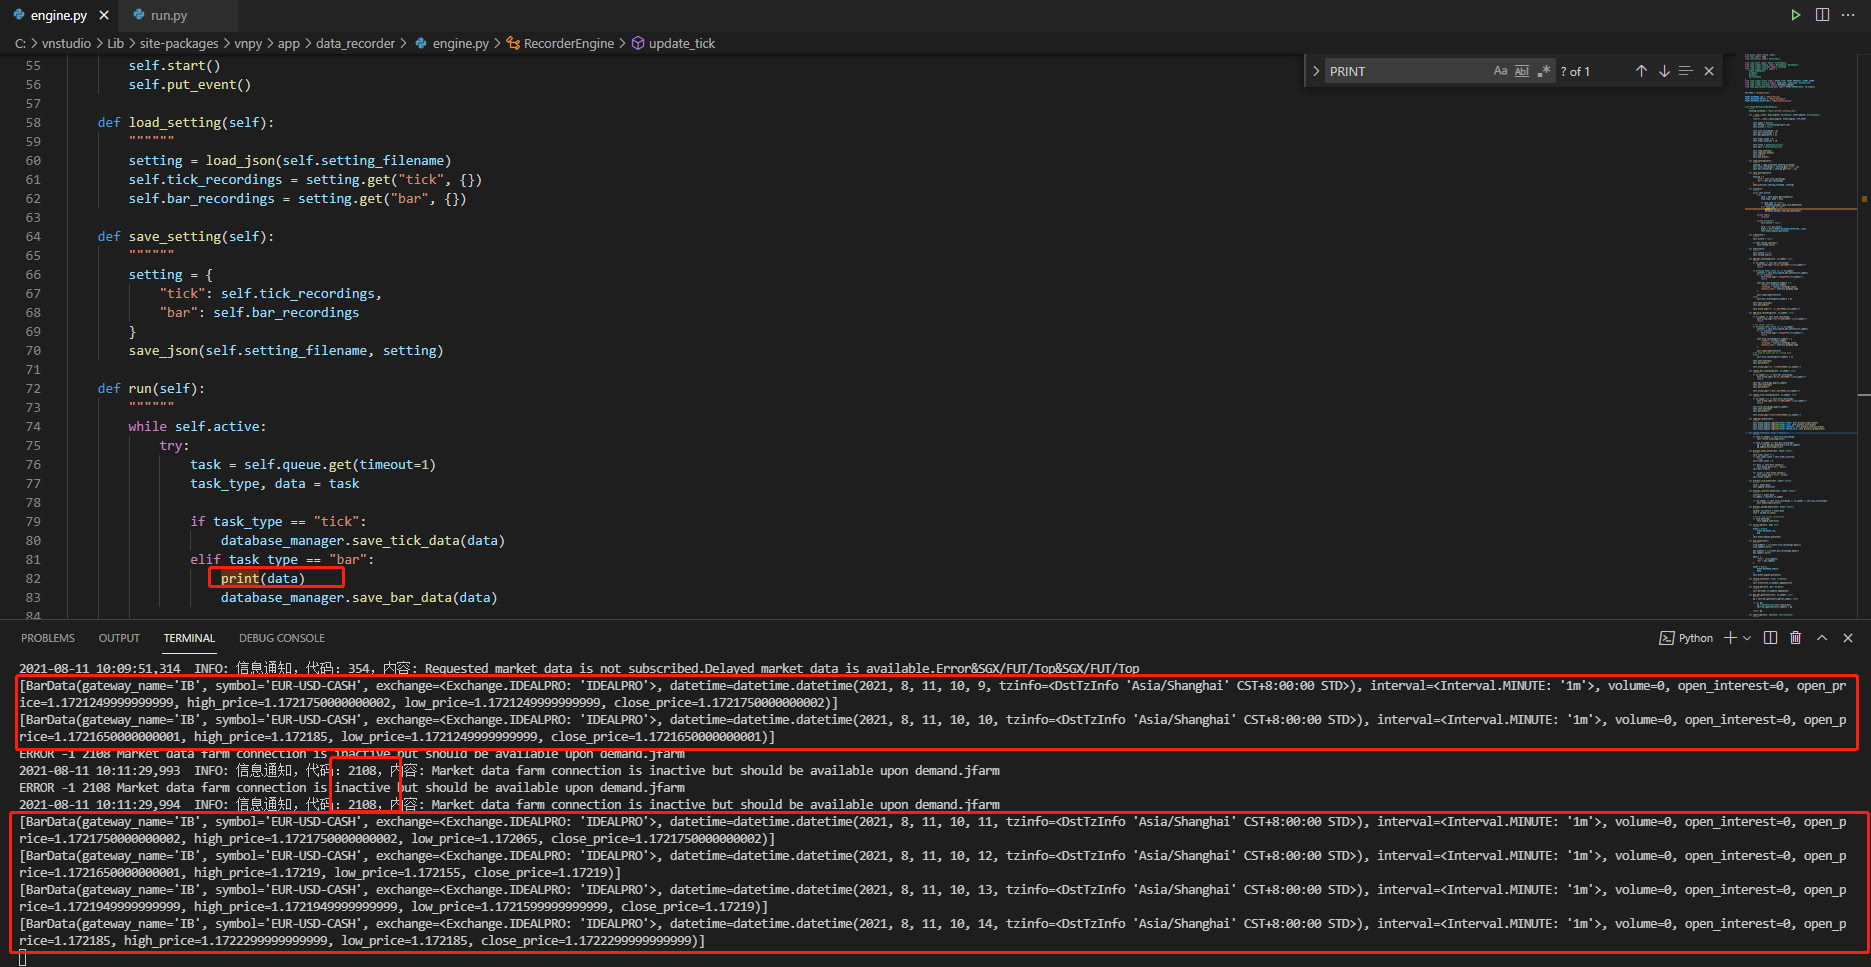Open more editor actions
Viewport: 1871px width, 967px height.
pos(1848,14)
